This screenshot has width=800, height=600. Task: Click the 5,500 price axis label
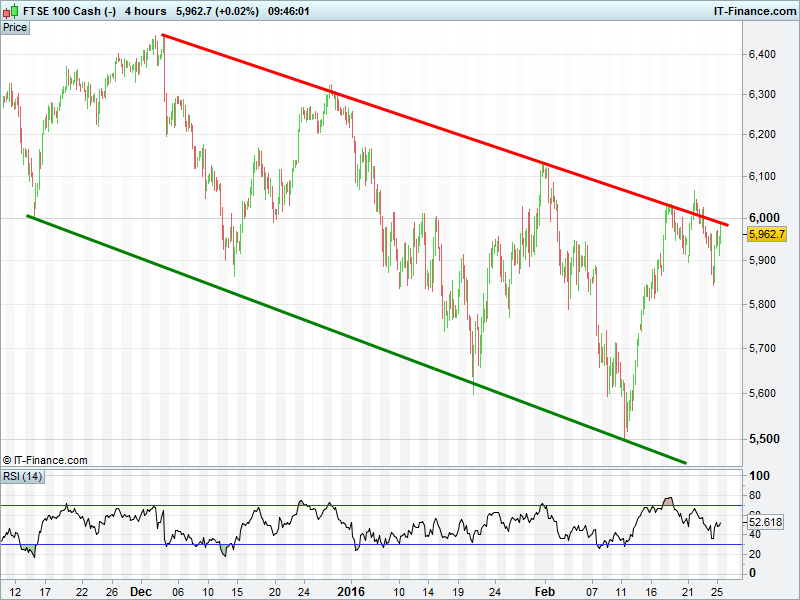[x=763, y=439]
